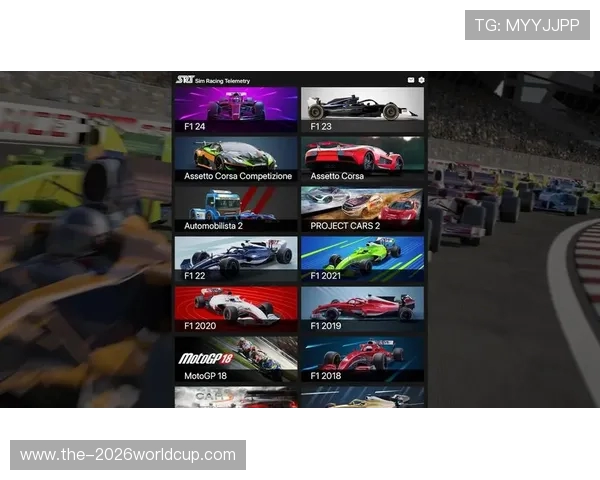Choose the Assetto Corsa card
The image size is (600, 480).
pos(362,159)
